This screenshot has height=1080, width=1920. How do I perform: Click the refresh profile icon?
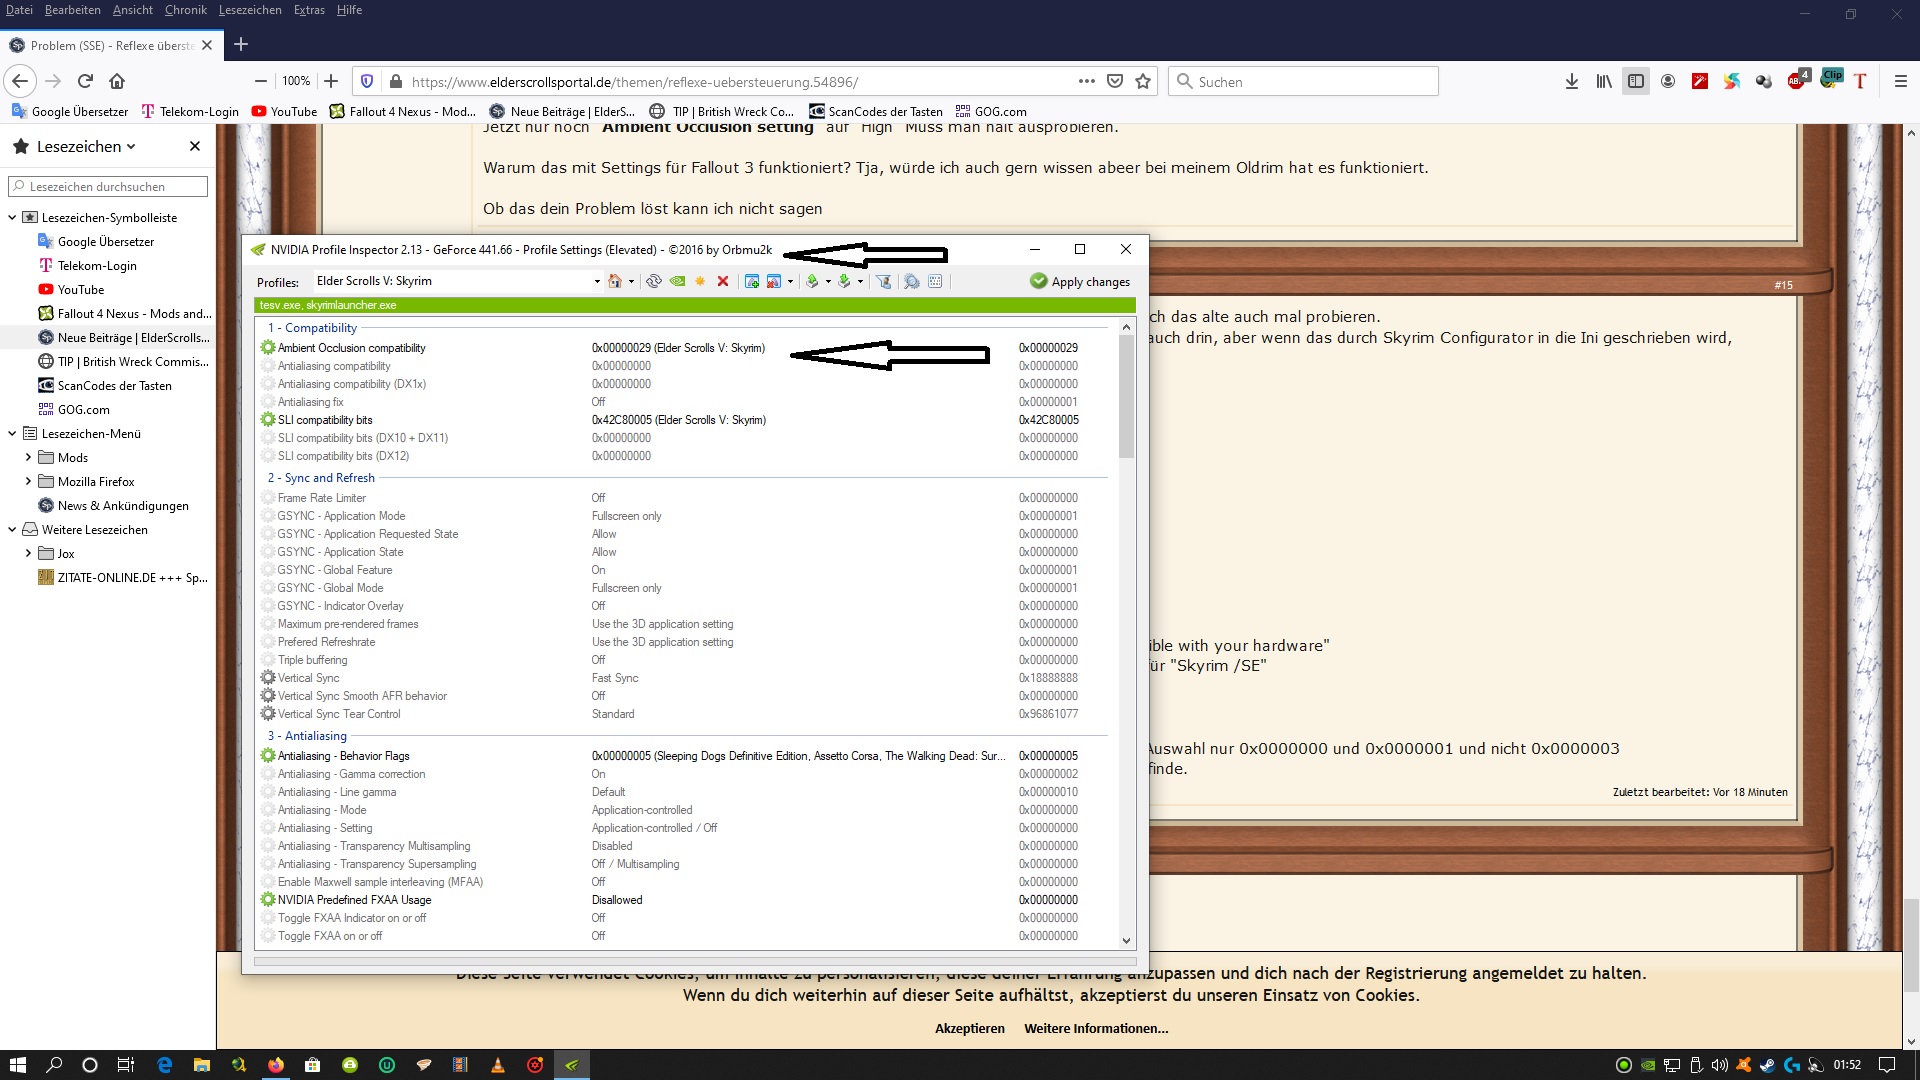[654, 281]
